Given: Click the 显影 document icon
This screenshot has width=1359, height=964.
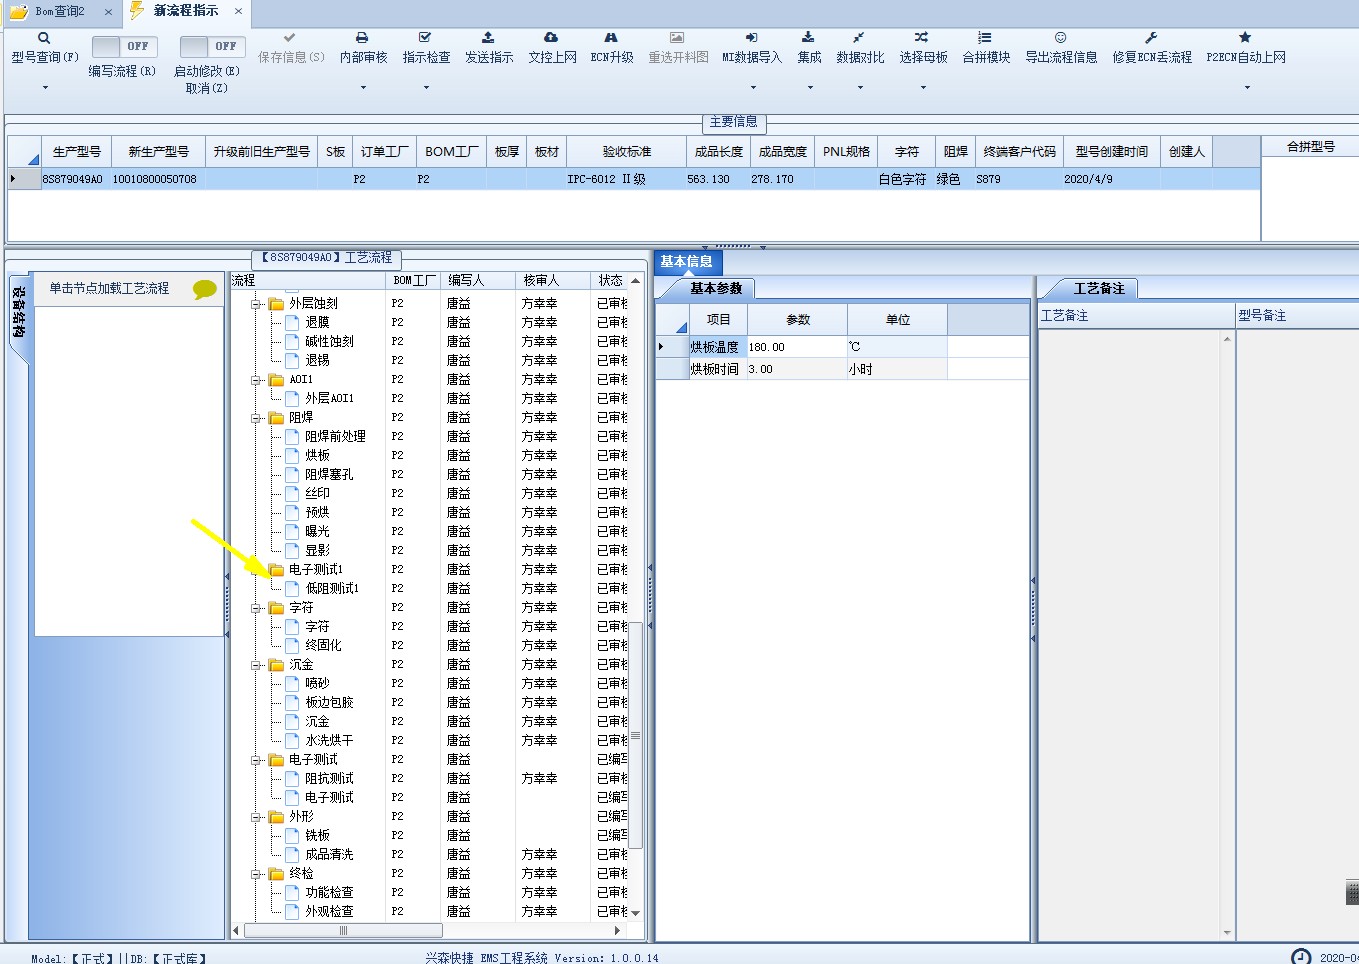Looking at the screenshot, I should click(x=292, y=550).
